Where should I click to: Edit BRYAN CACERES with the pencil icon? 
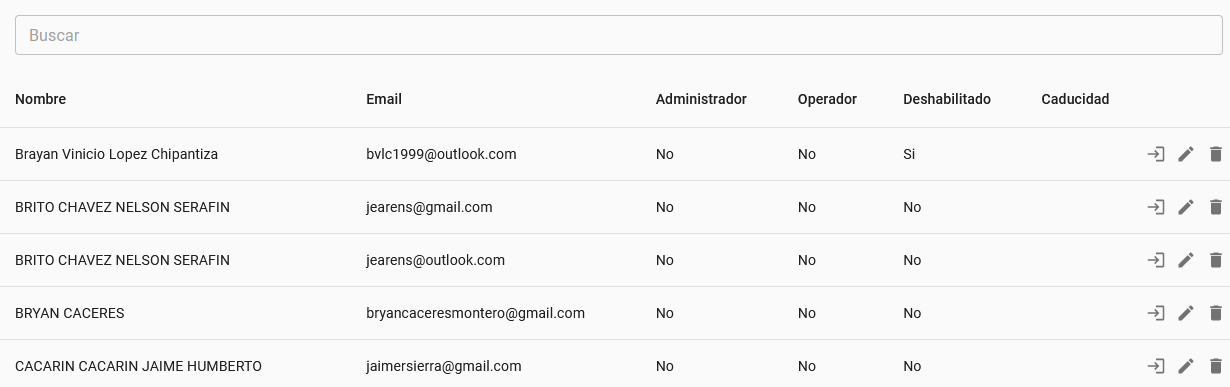1186,313
